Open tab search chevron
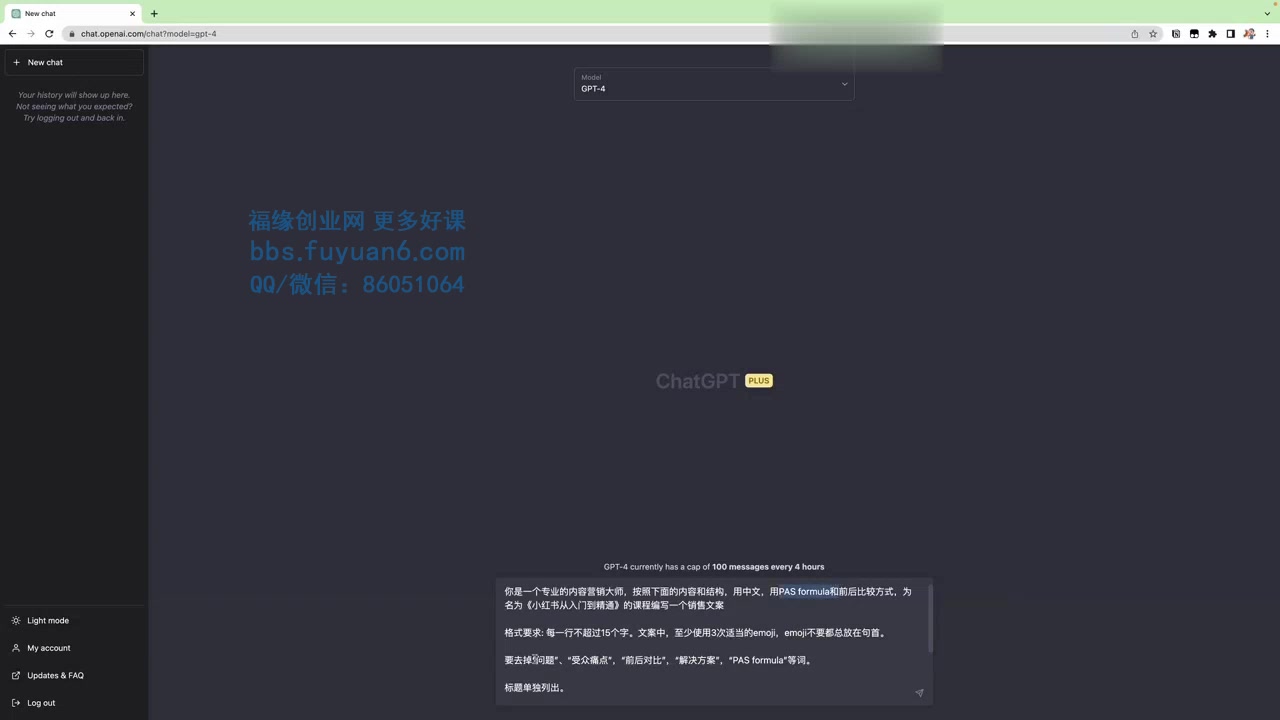This screenshot has height=720, width=1280. click(1267, 13)
